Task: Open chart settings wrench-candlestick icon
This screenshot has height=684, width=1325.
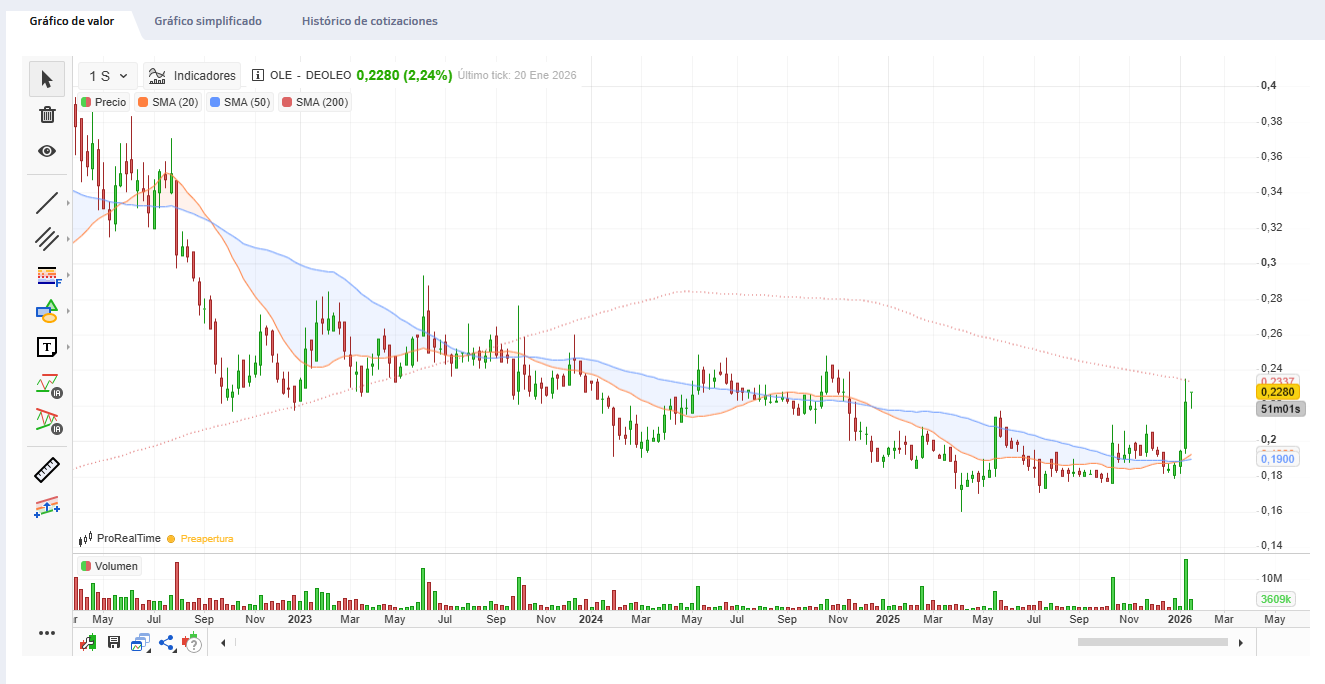Action: pos(88,643)
